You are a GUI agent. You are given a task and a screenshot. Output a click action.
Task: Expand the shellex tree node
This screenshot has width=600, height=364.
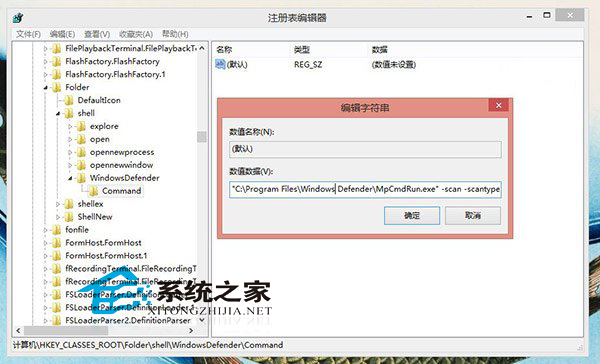tap(58, 204)
